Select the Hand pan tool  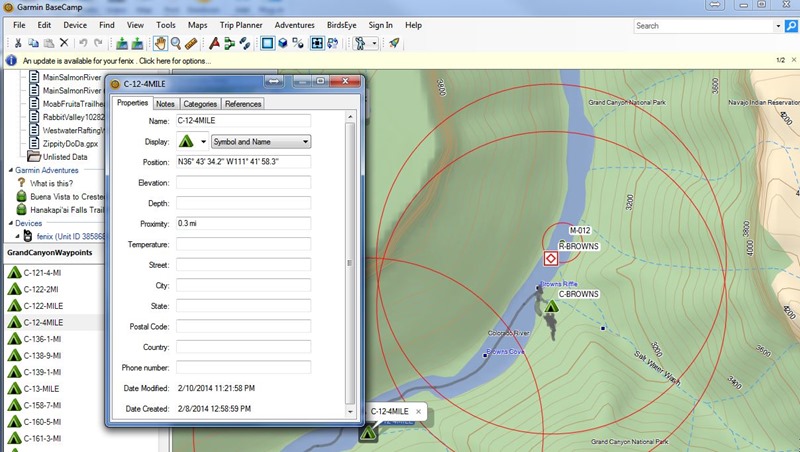160,43
